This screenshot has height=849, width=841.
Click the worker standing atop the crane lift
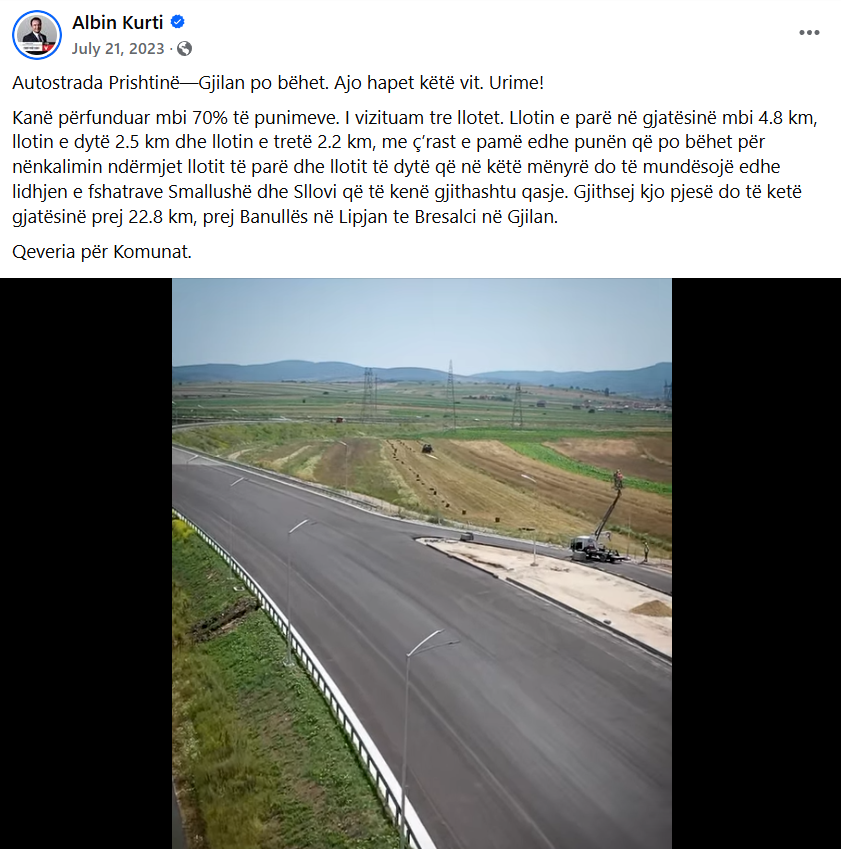(618, 479)
